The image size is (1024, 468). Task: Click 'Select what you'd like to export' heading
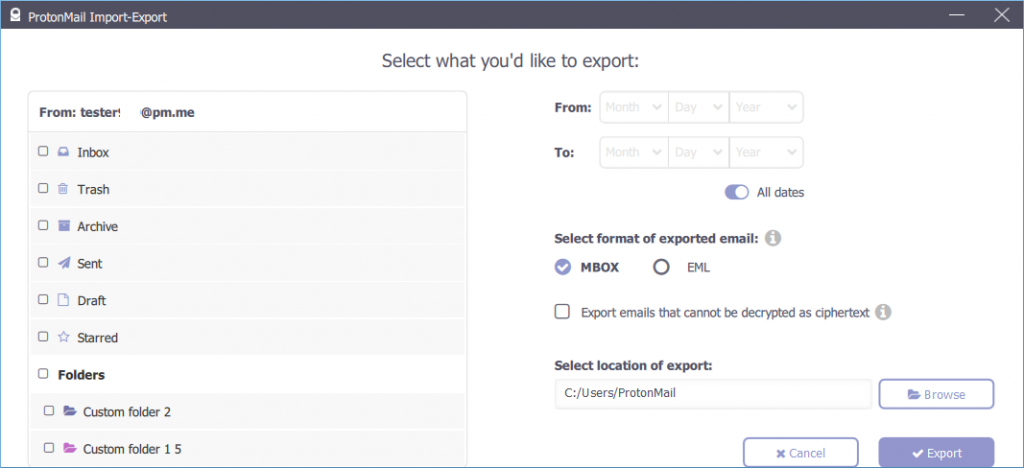[x=510, y=61]
